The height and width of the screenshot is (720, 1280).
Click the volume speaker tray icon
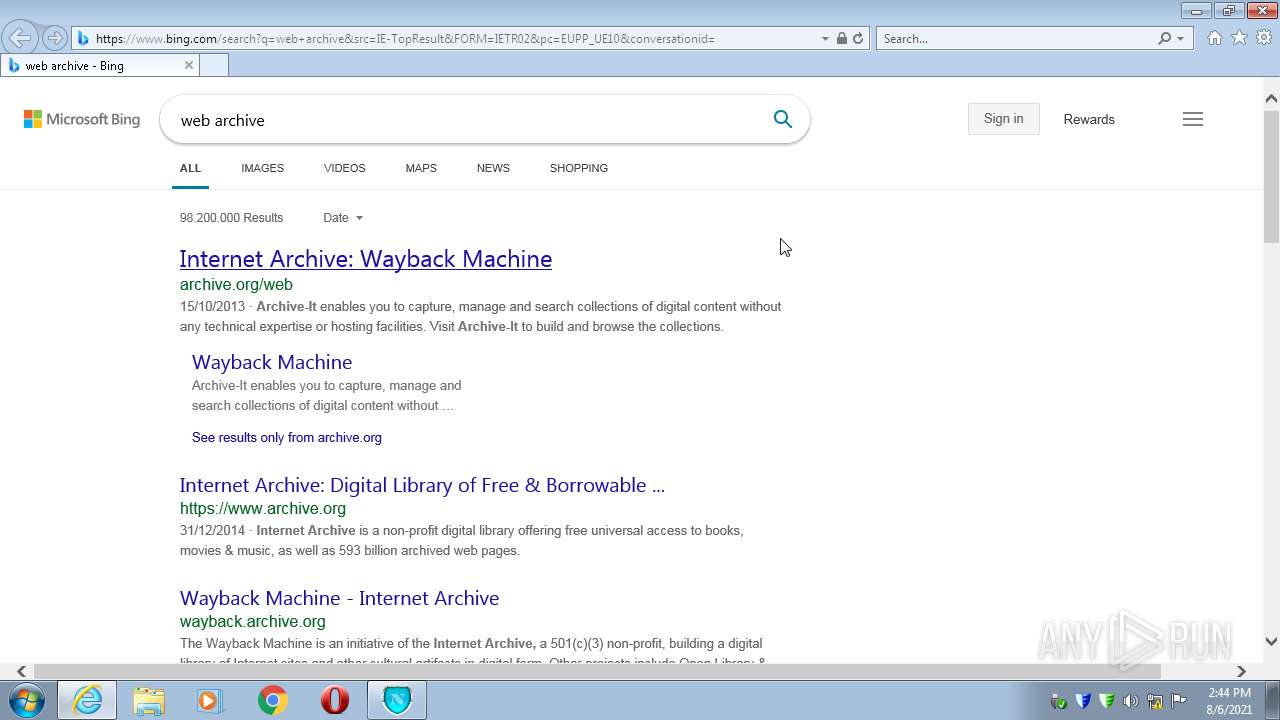1131,701
